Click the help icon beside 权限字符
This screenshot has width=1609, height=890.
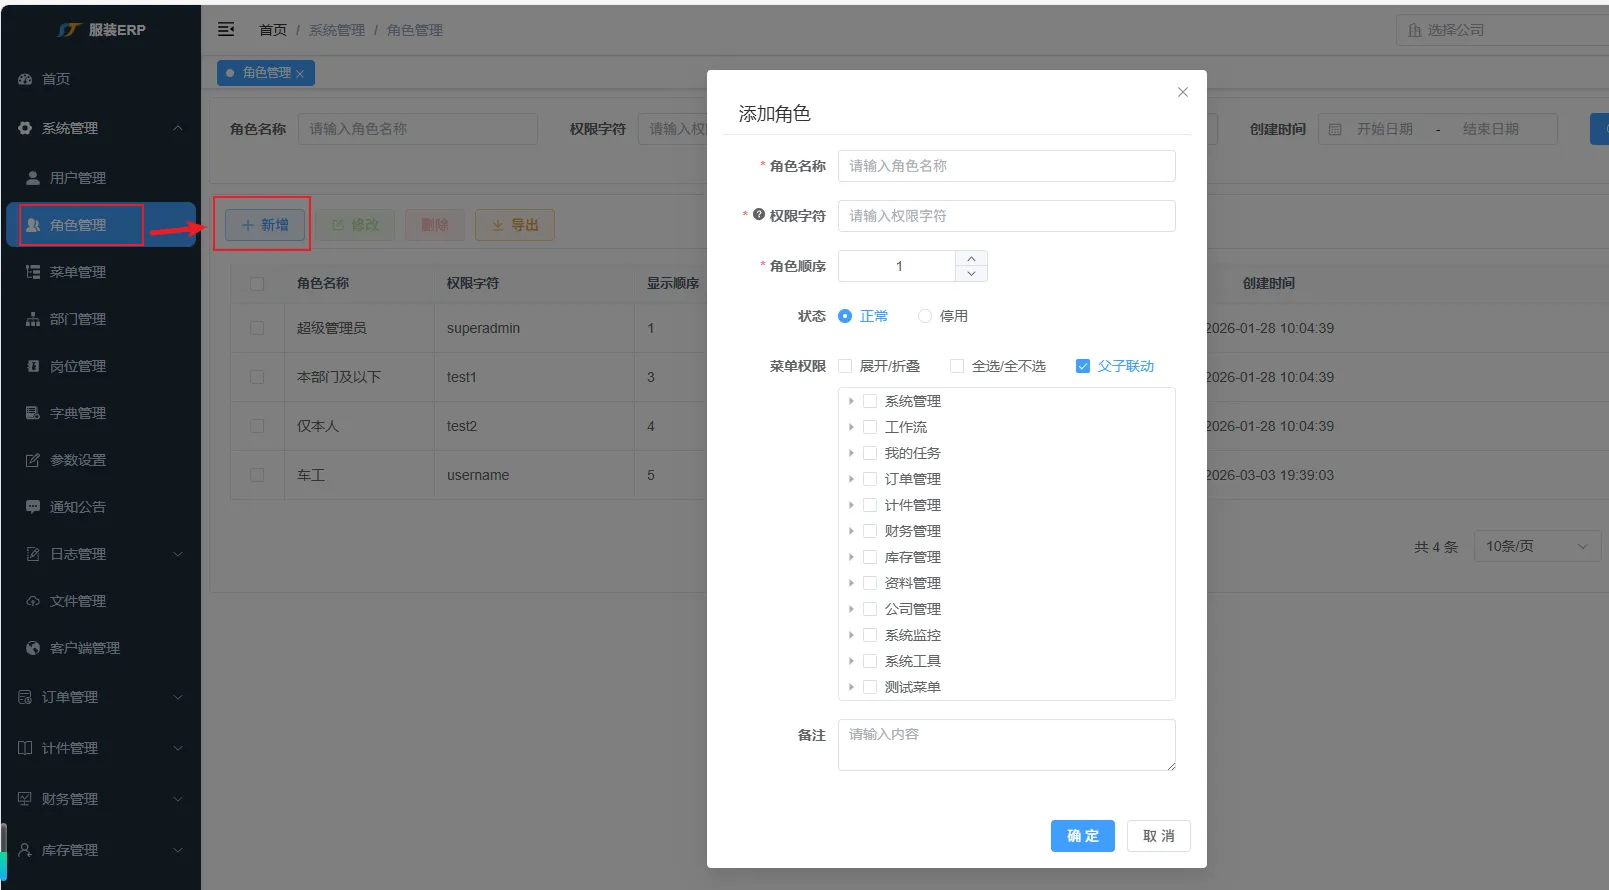[759, 215]
